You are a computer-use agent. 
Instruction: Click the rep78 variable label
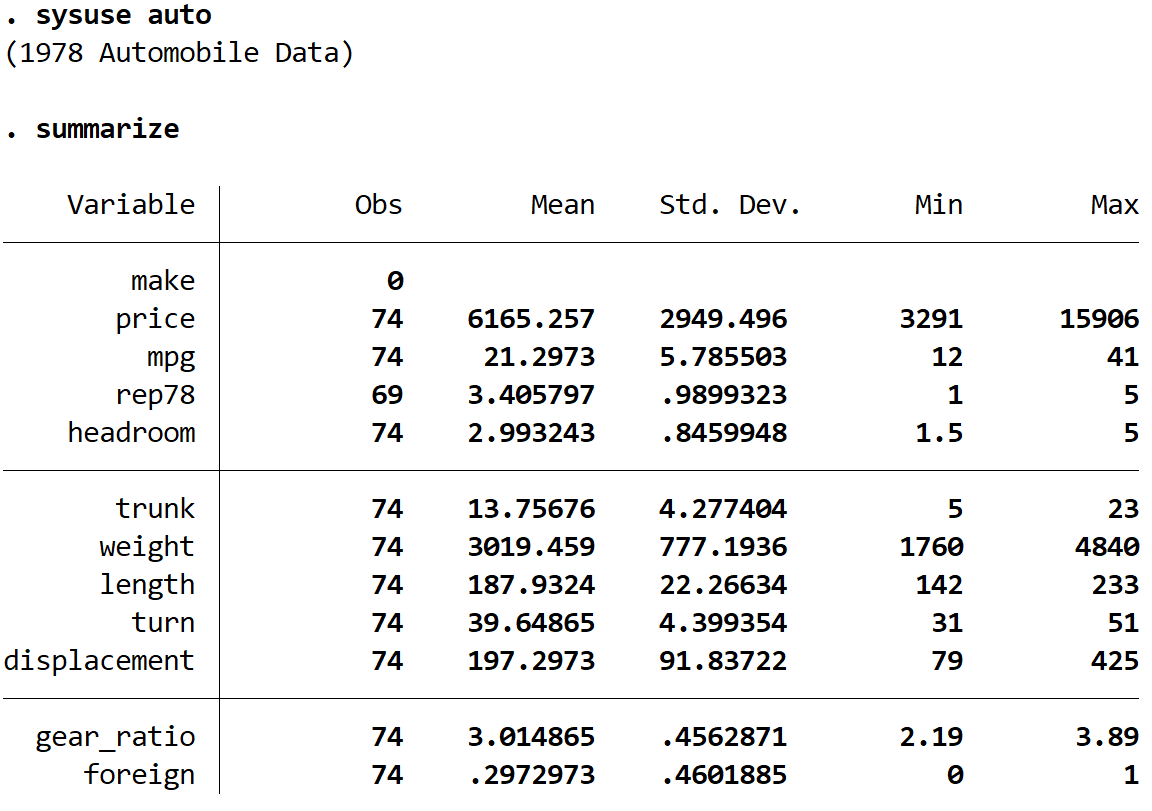coord(156,394)
